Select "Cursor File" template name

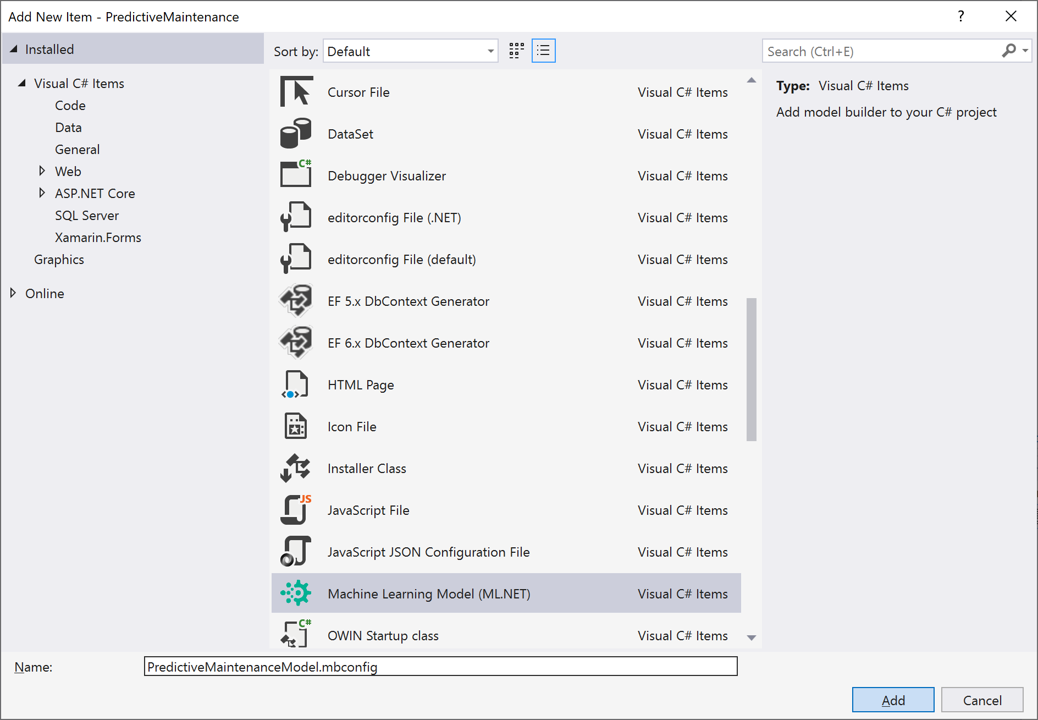click(x=358, y=92)
